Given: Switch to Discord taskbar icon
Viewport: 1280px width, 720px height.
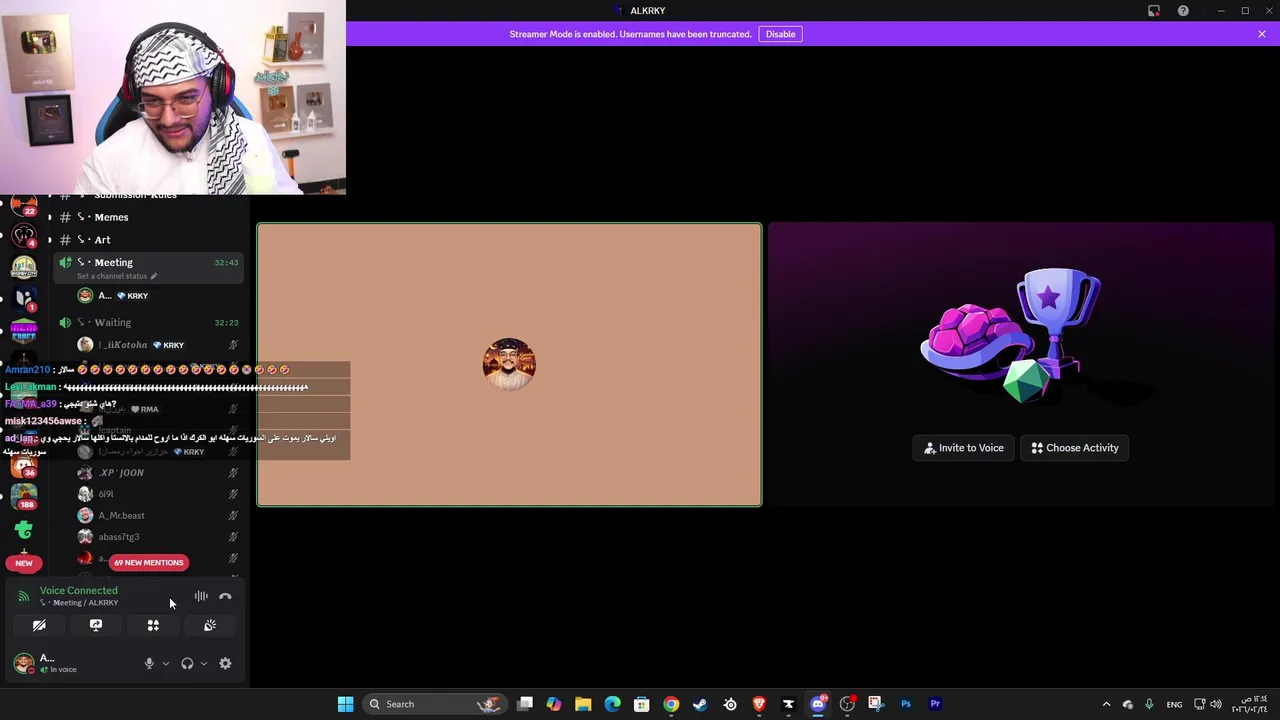Looking at the screenshot, I should pos(818,704).
